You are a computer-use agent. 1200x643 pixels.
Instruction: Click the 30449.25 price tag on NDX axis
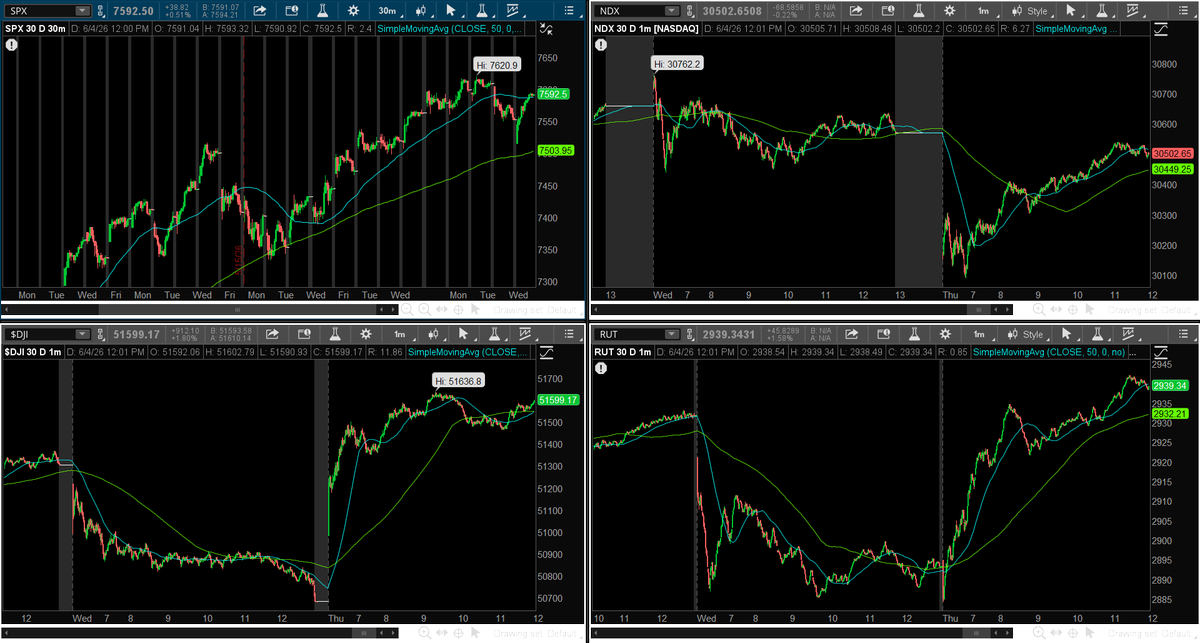tap(1172, 170)
